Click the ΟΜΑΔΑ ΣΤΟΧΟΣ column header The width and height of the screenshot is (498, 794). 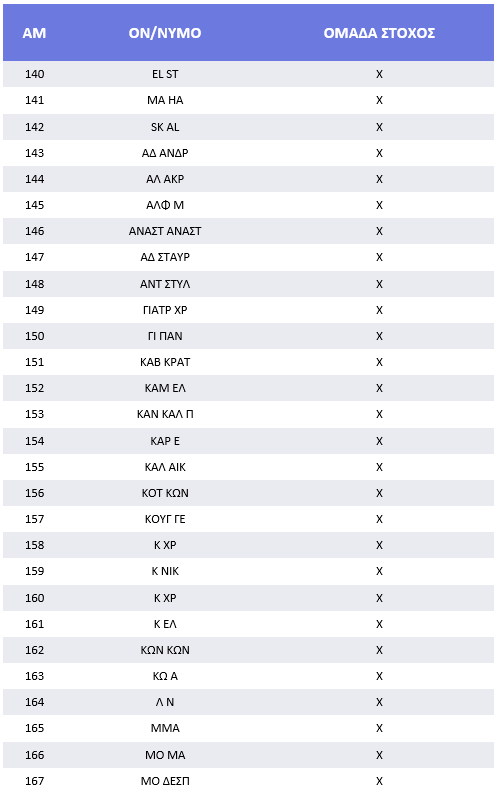click(379, 33)
